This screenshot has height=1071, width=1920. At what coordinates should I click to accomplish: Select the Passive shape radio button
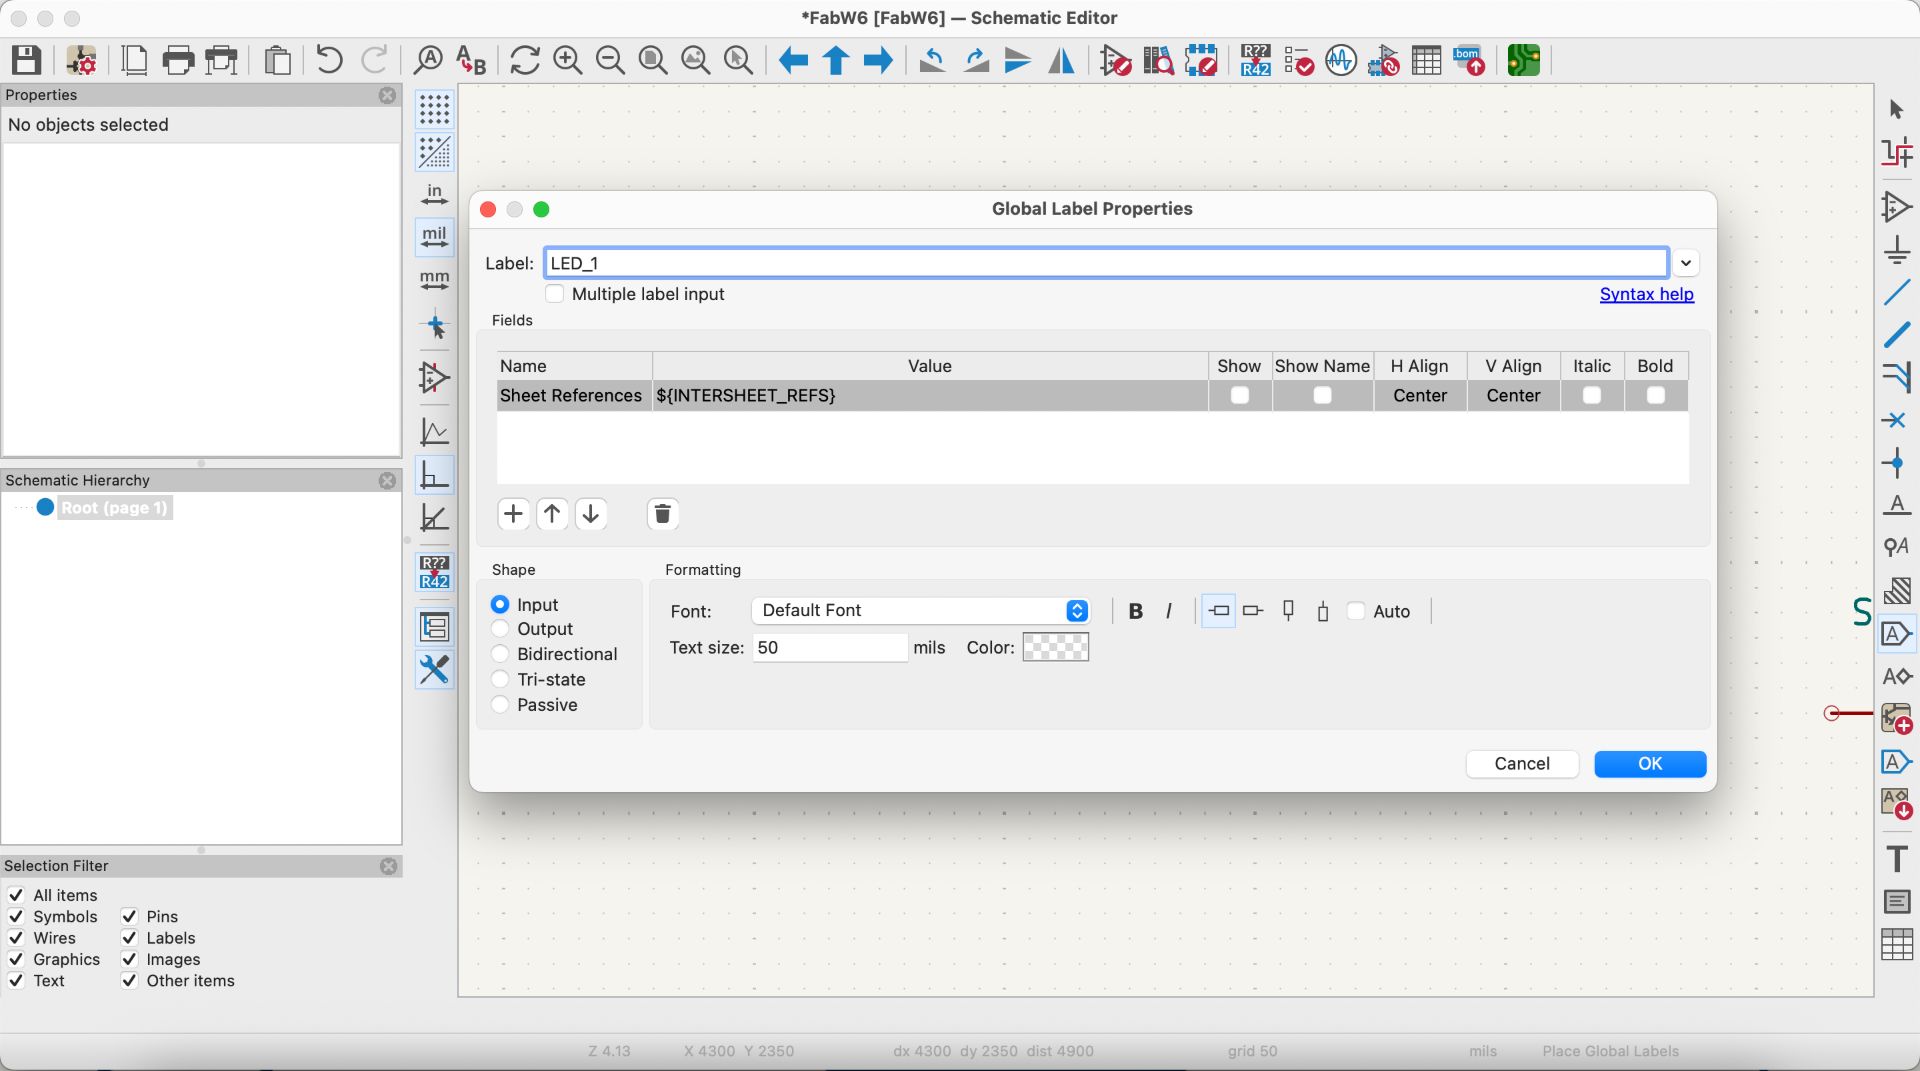click(500, 705)
